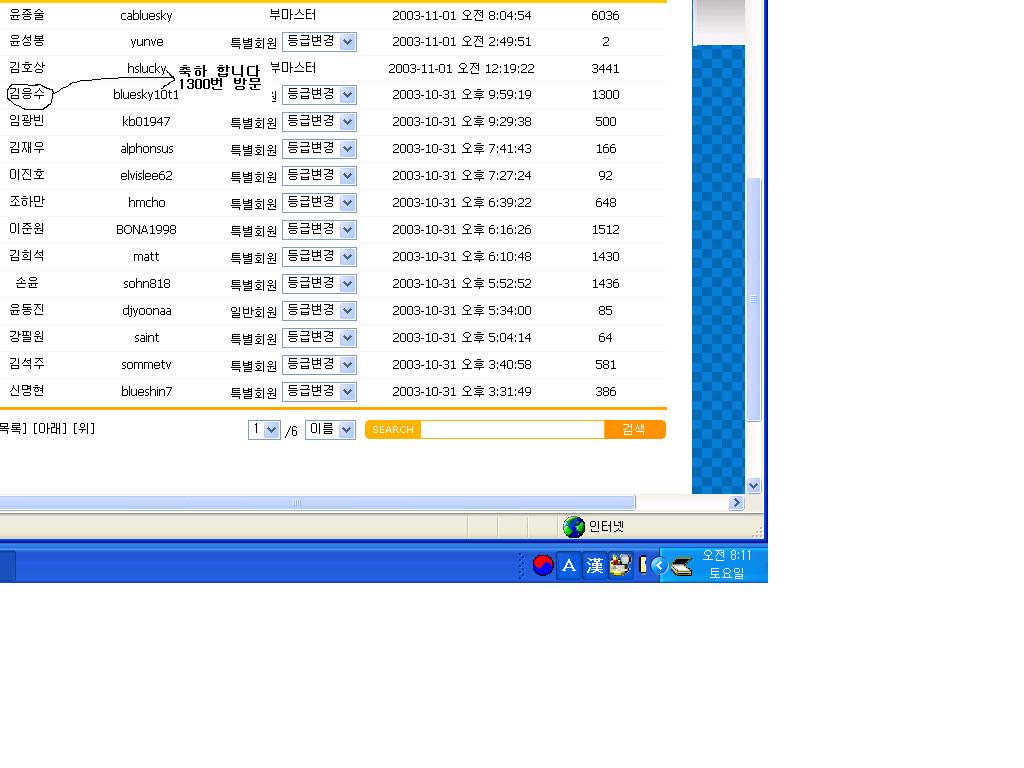Click the orange 검색 search button
The height and width of the screenshot is (768, 1024).
coord(634,430)
